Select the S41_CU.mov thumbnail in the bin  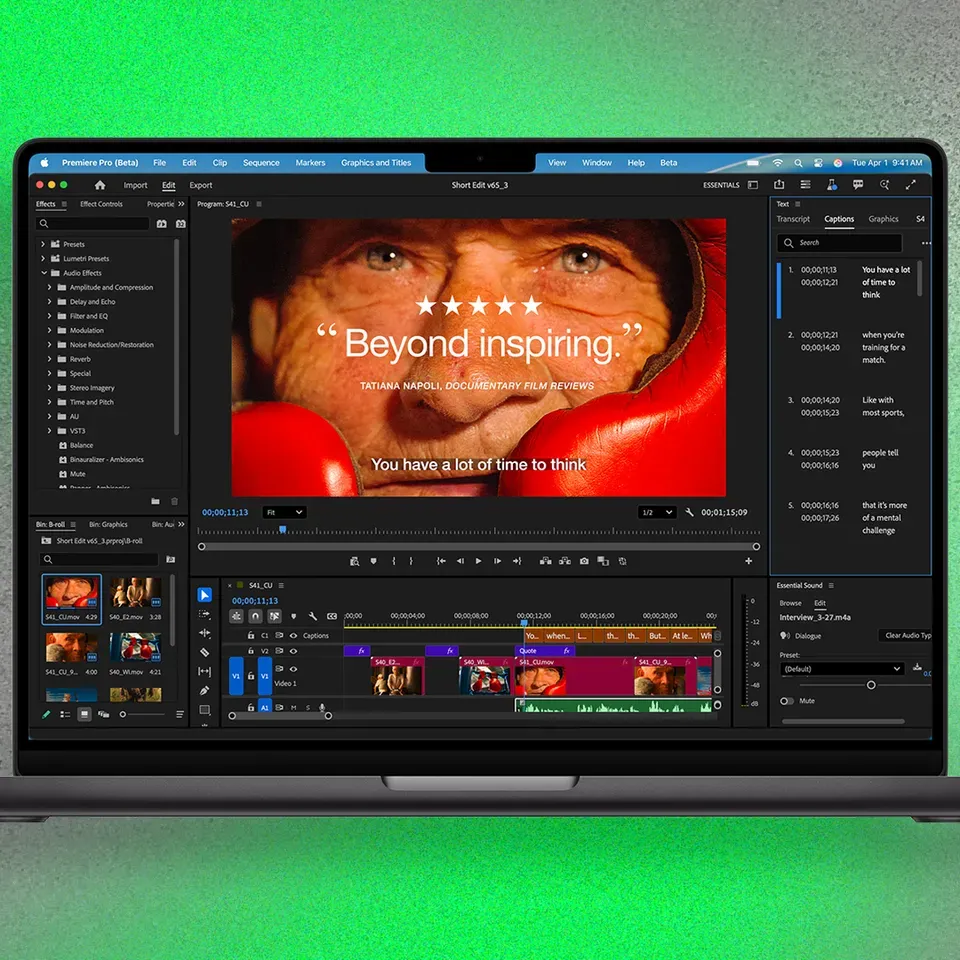(71, 597)
